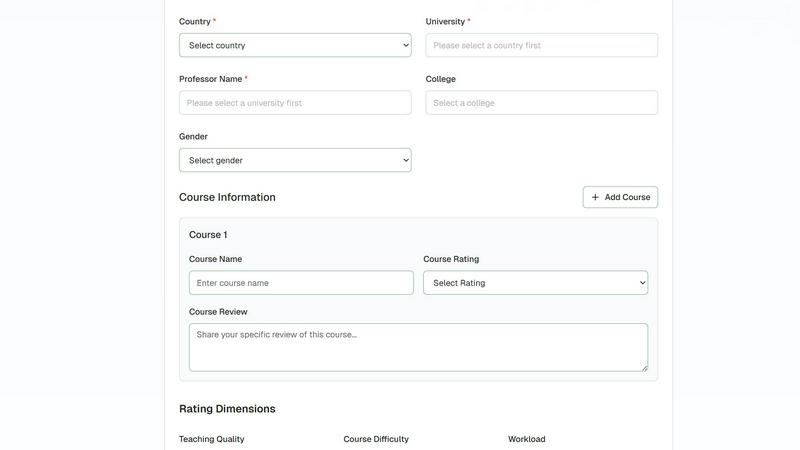This screenshot has width=800, height=450.
Task: Click the Professor Name input field
Action: 295,103
